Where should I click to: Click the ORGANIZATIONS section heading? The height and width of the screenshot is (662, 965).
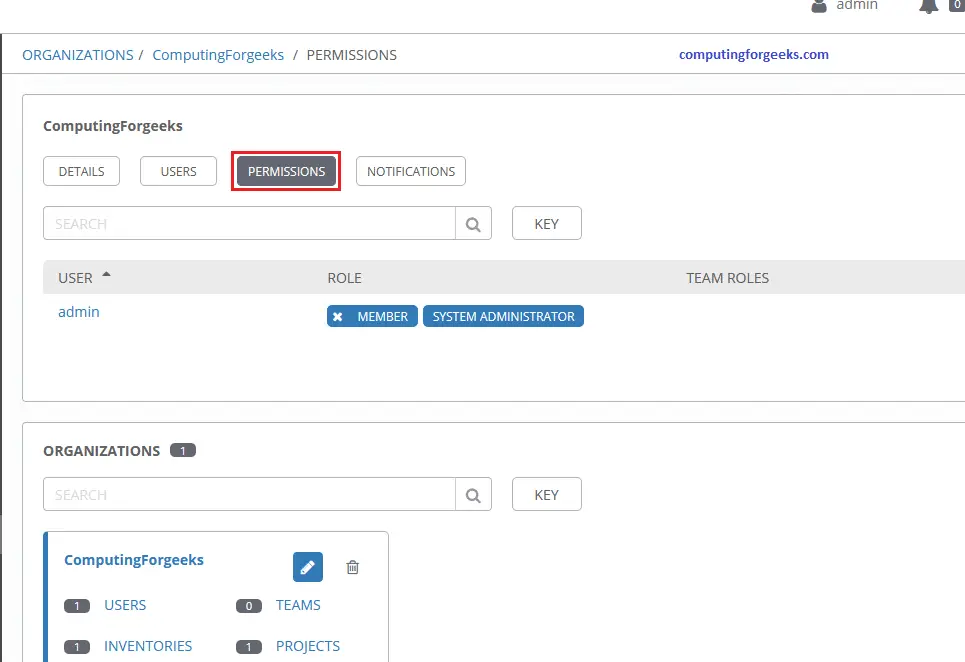pos(102,451)
